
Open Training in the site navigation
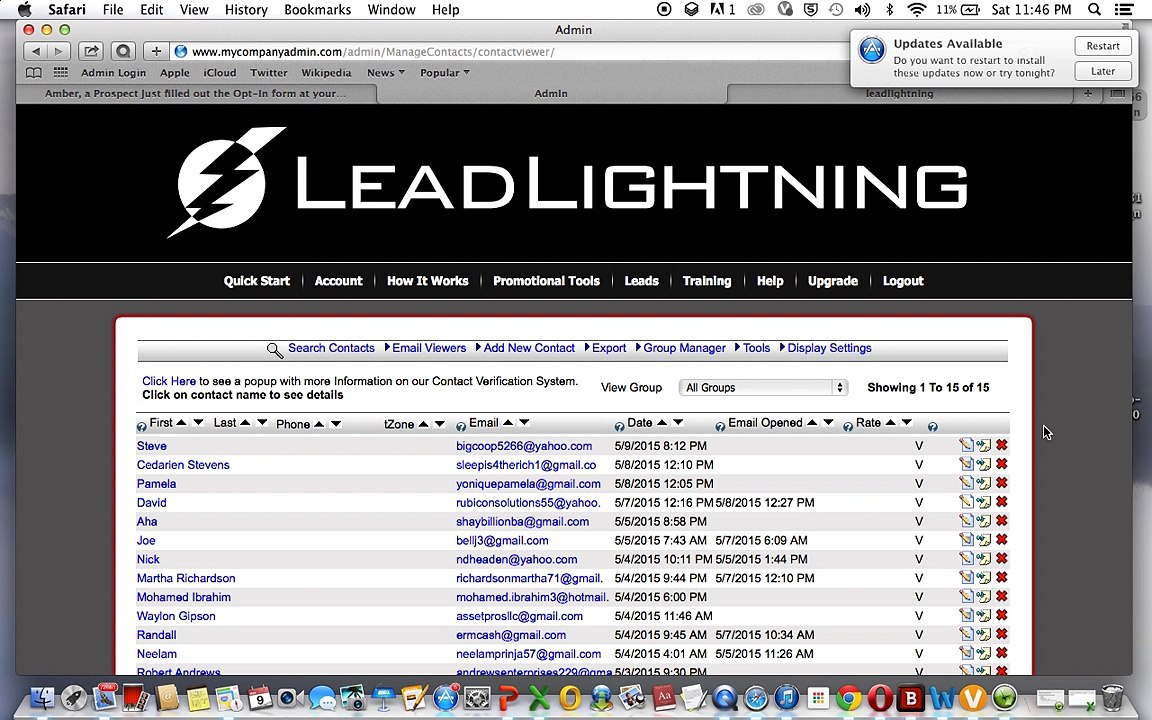tap(707, 281)
